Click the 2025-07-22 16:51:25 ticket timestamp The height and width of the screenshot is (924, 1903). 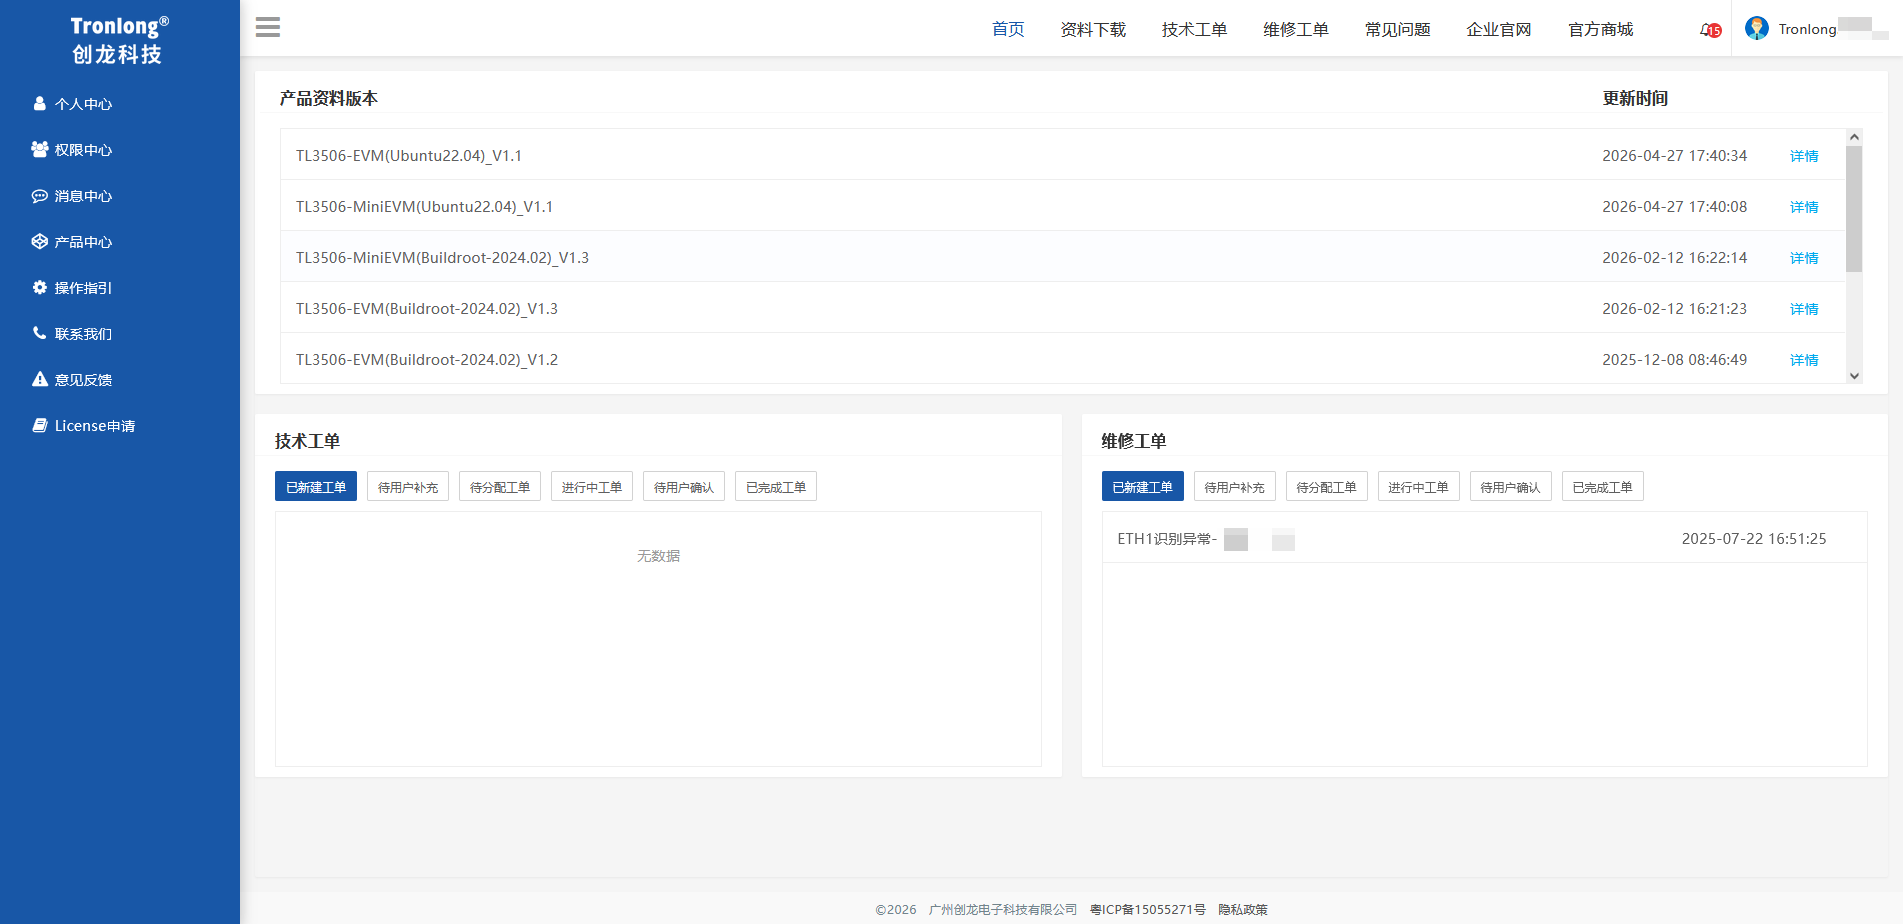(x=1754, y=539)
